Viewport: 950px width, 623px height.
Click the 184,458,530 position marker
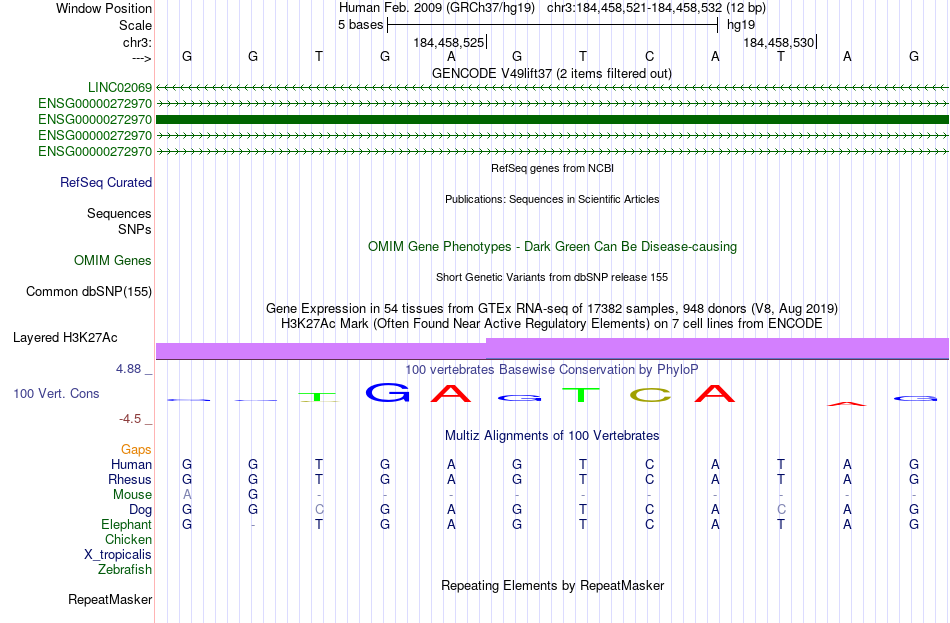click(x=779, y=42)
